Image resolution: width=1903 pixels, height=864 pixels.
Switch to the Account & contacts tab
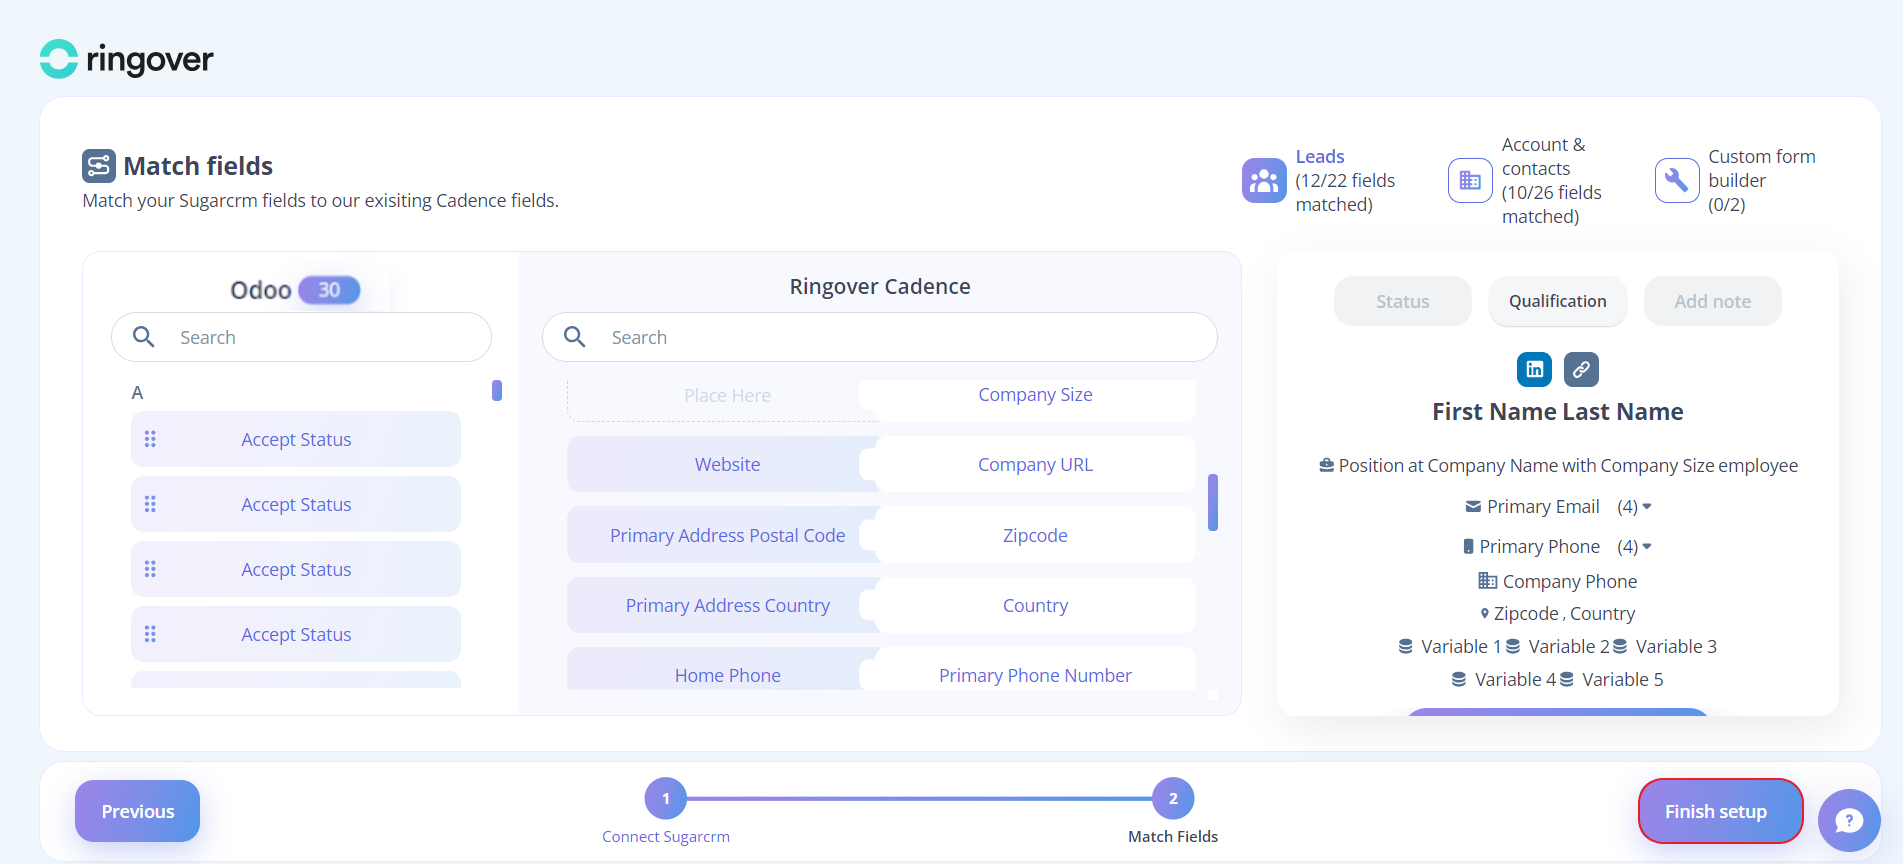click(x=1525, y=181)
